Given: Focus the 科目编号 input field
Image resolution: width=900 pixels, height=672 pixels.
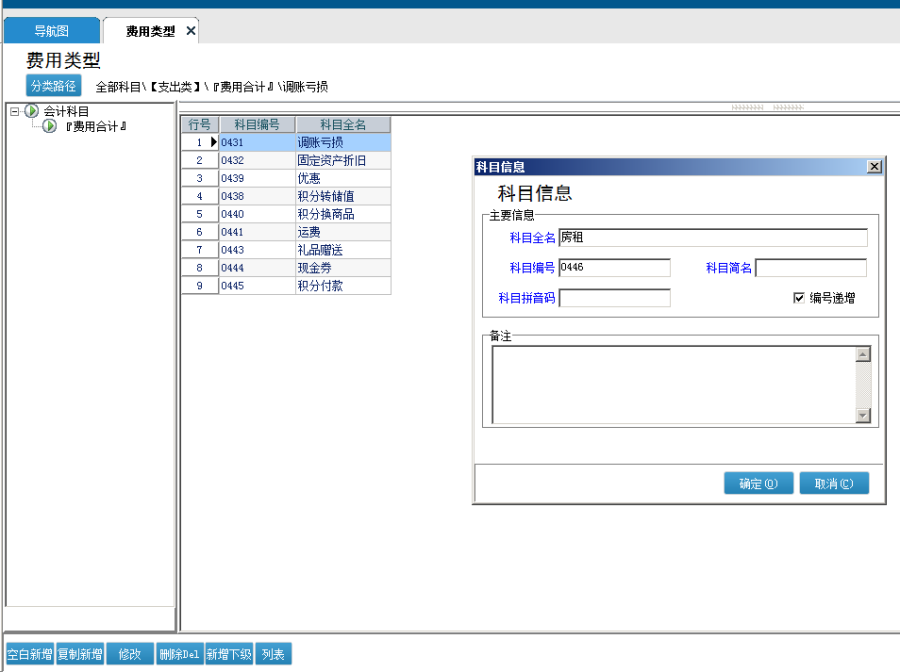Looking at the screenshot, I should tap(615, 267).
